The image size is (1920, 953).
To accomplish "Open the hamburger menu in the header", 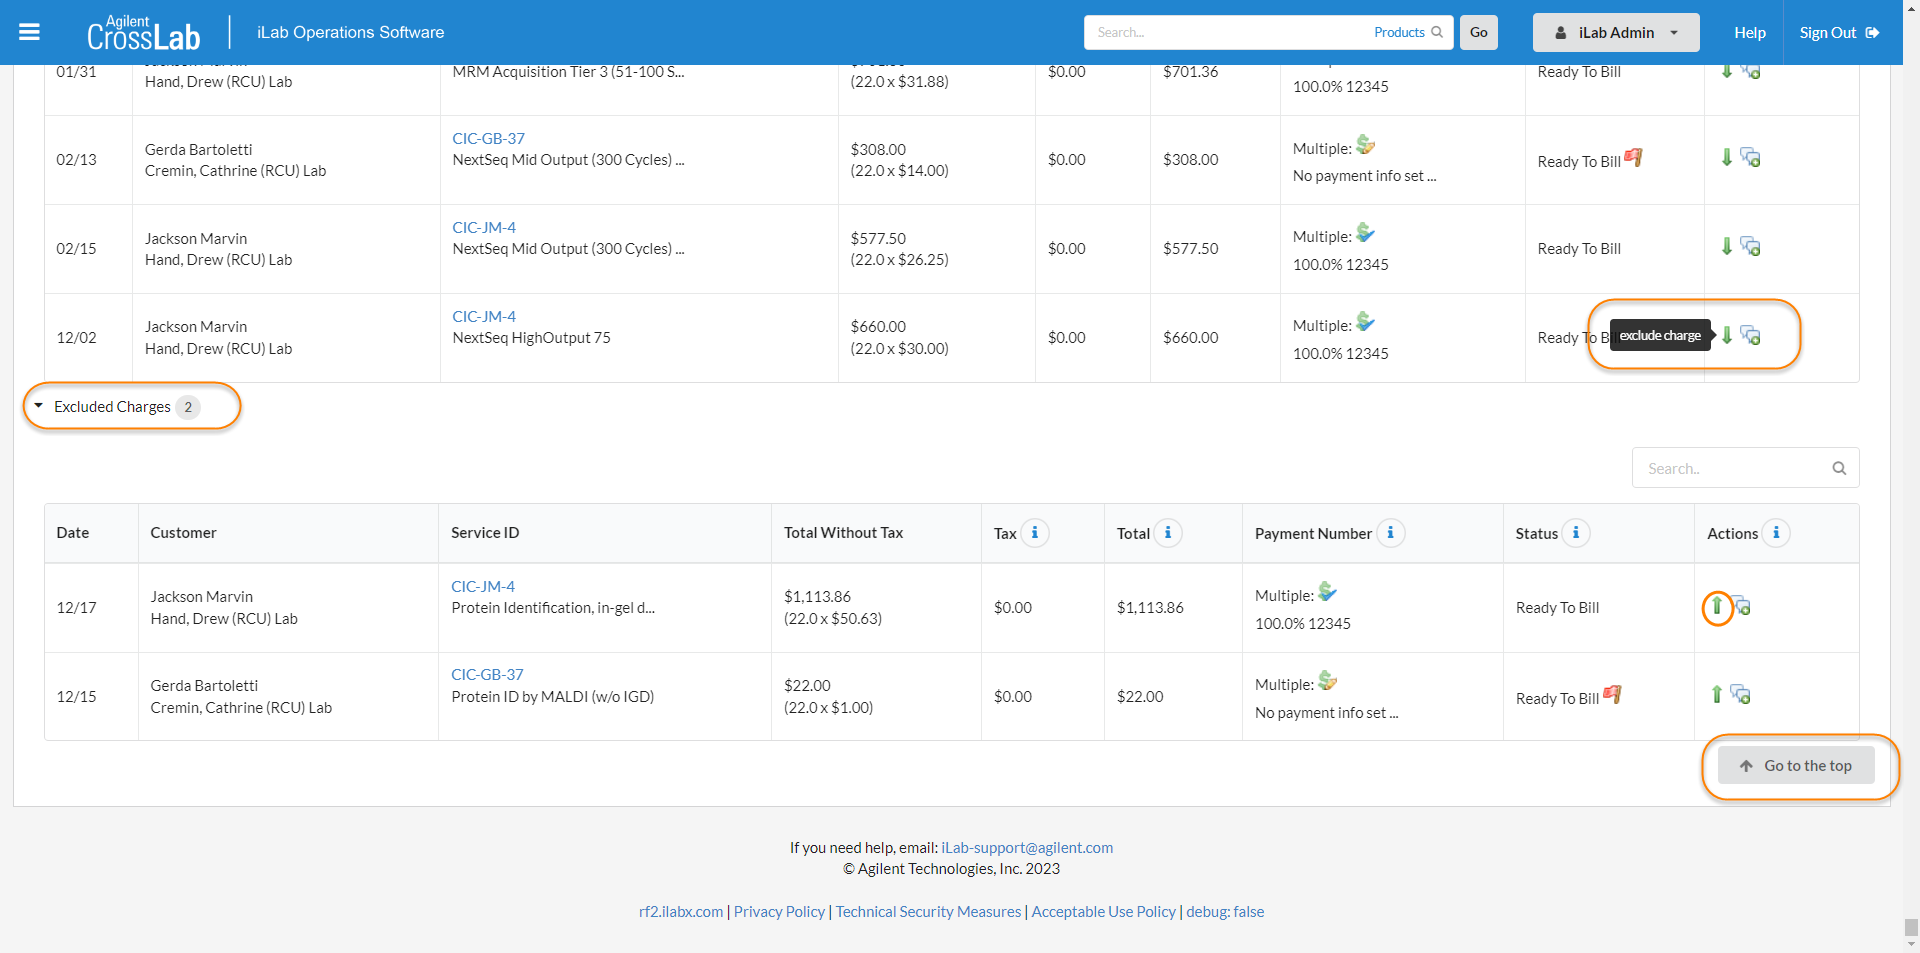I will tap(29, 32).
